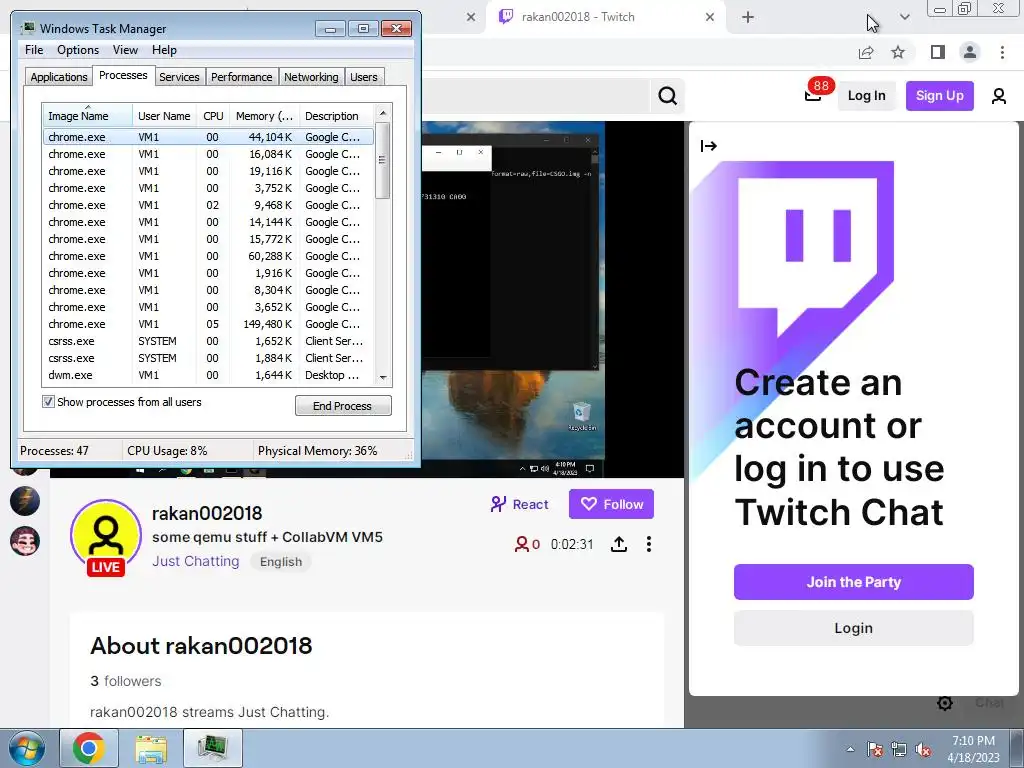1024x768 pixels.
Task: Switch to the Performance tab
Action: tap(242, 77)
